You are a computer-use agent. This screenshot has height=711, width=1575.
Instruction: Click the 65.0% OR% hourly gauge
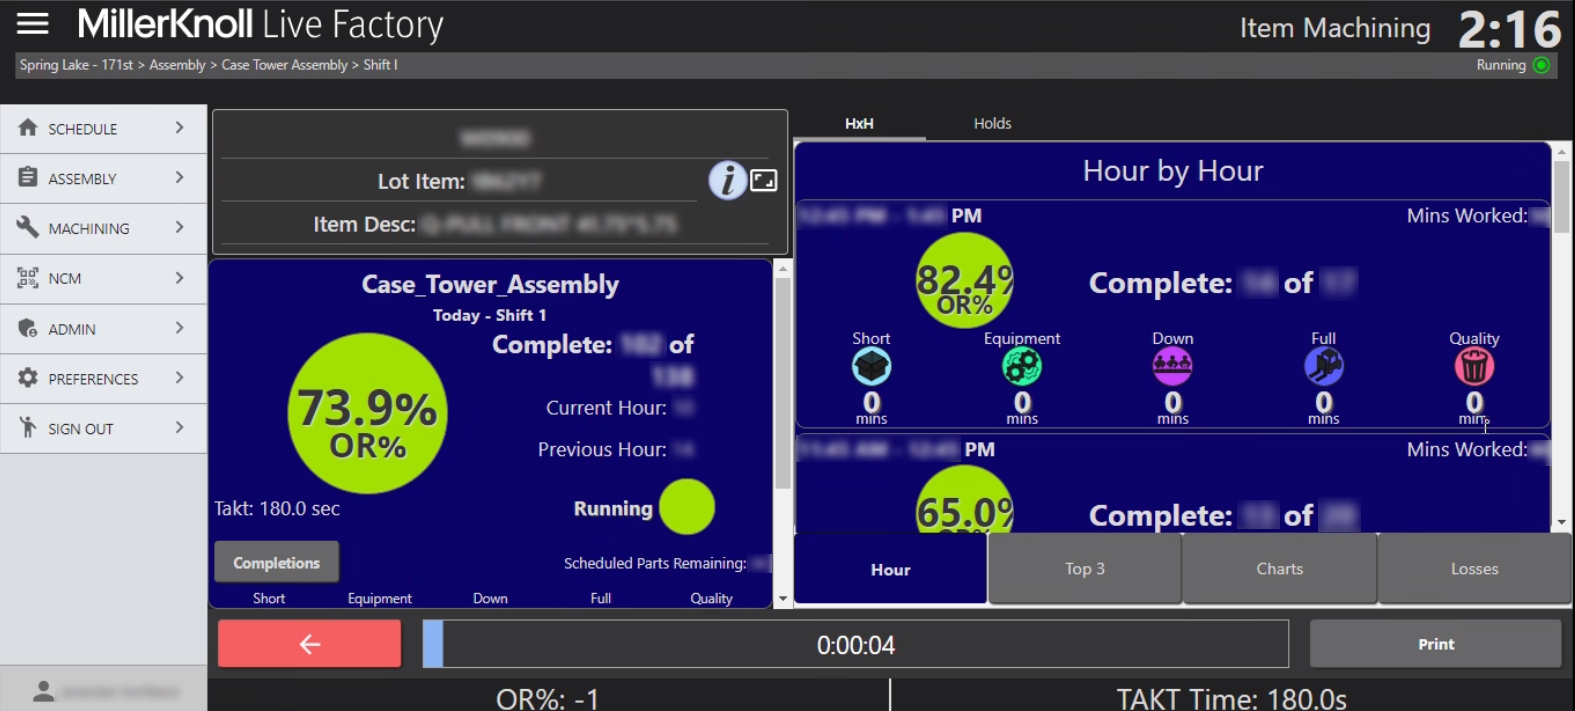pyautogui.click(x=965, y=500)
